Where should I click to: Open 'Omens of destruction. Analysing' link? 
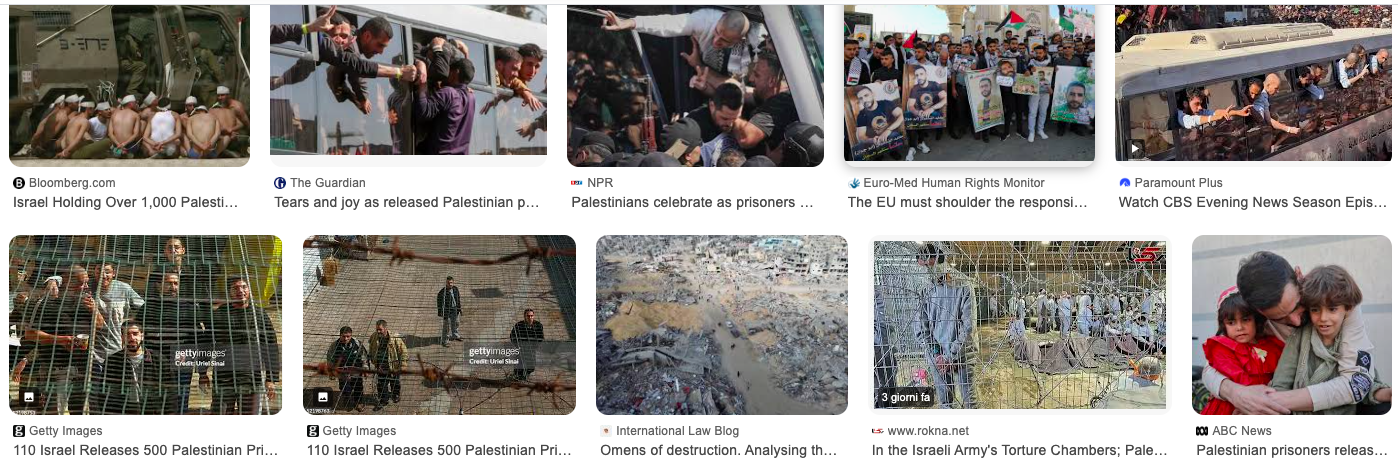(718, 450)
